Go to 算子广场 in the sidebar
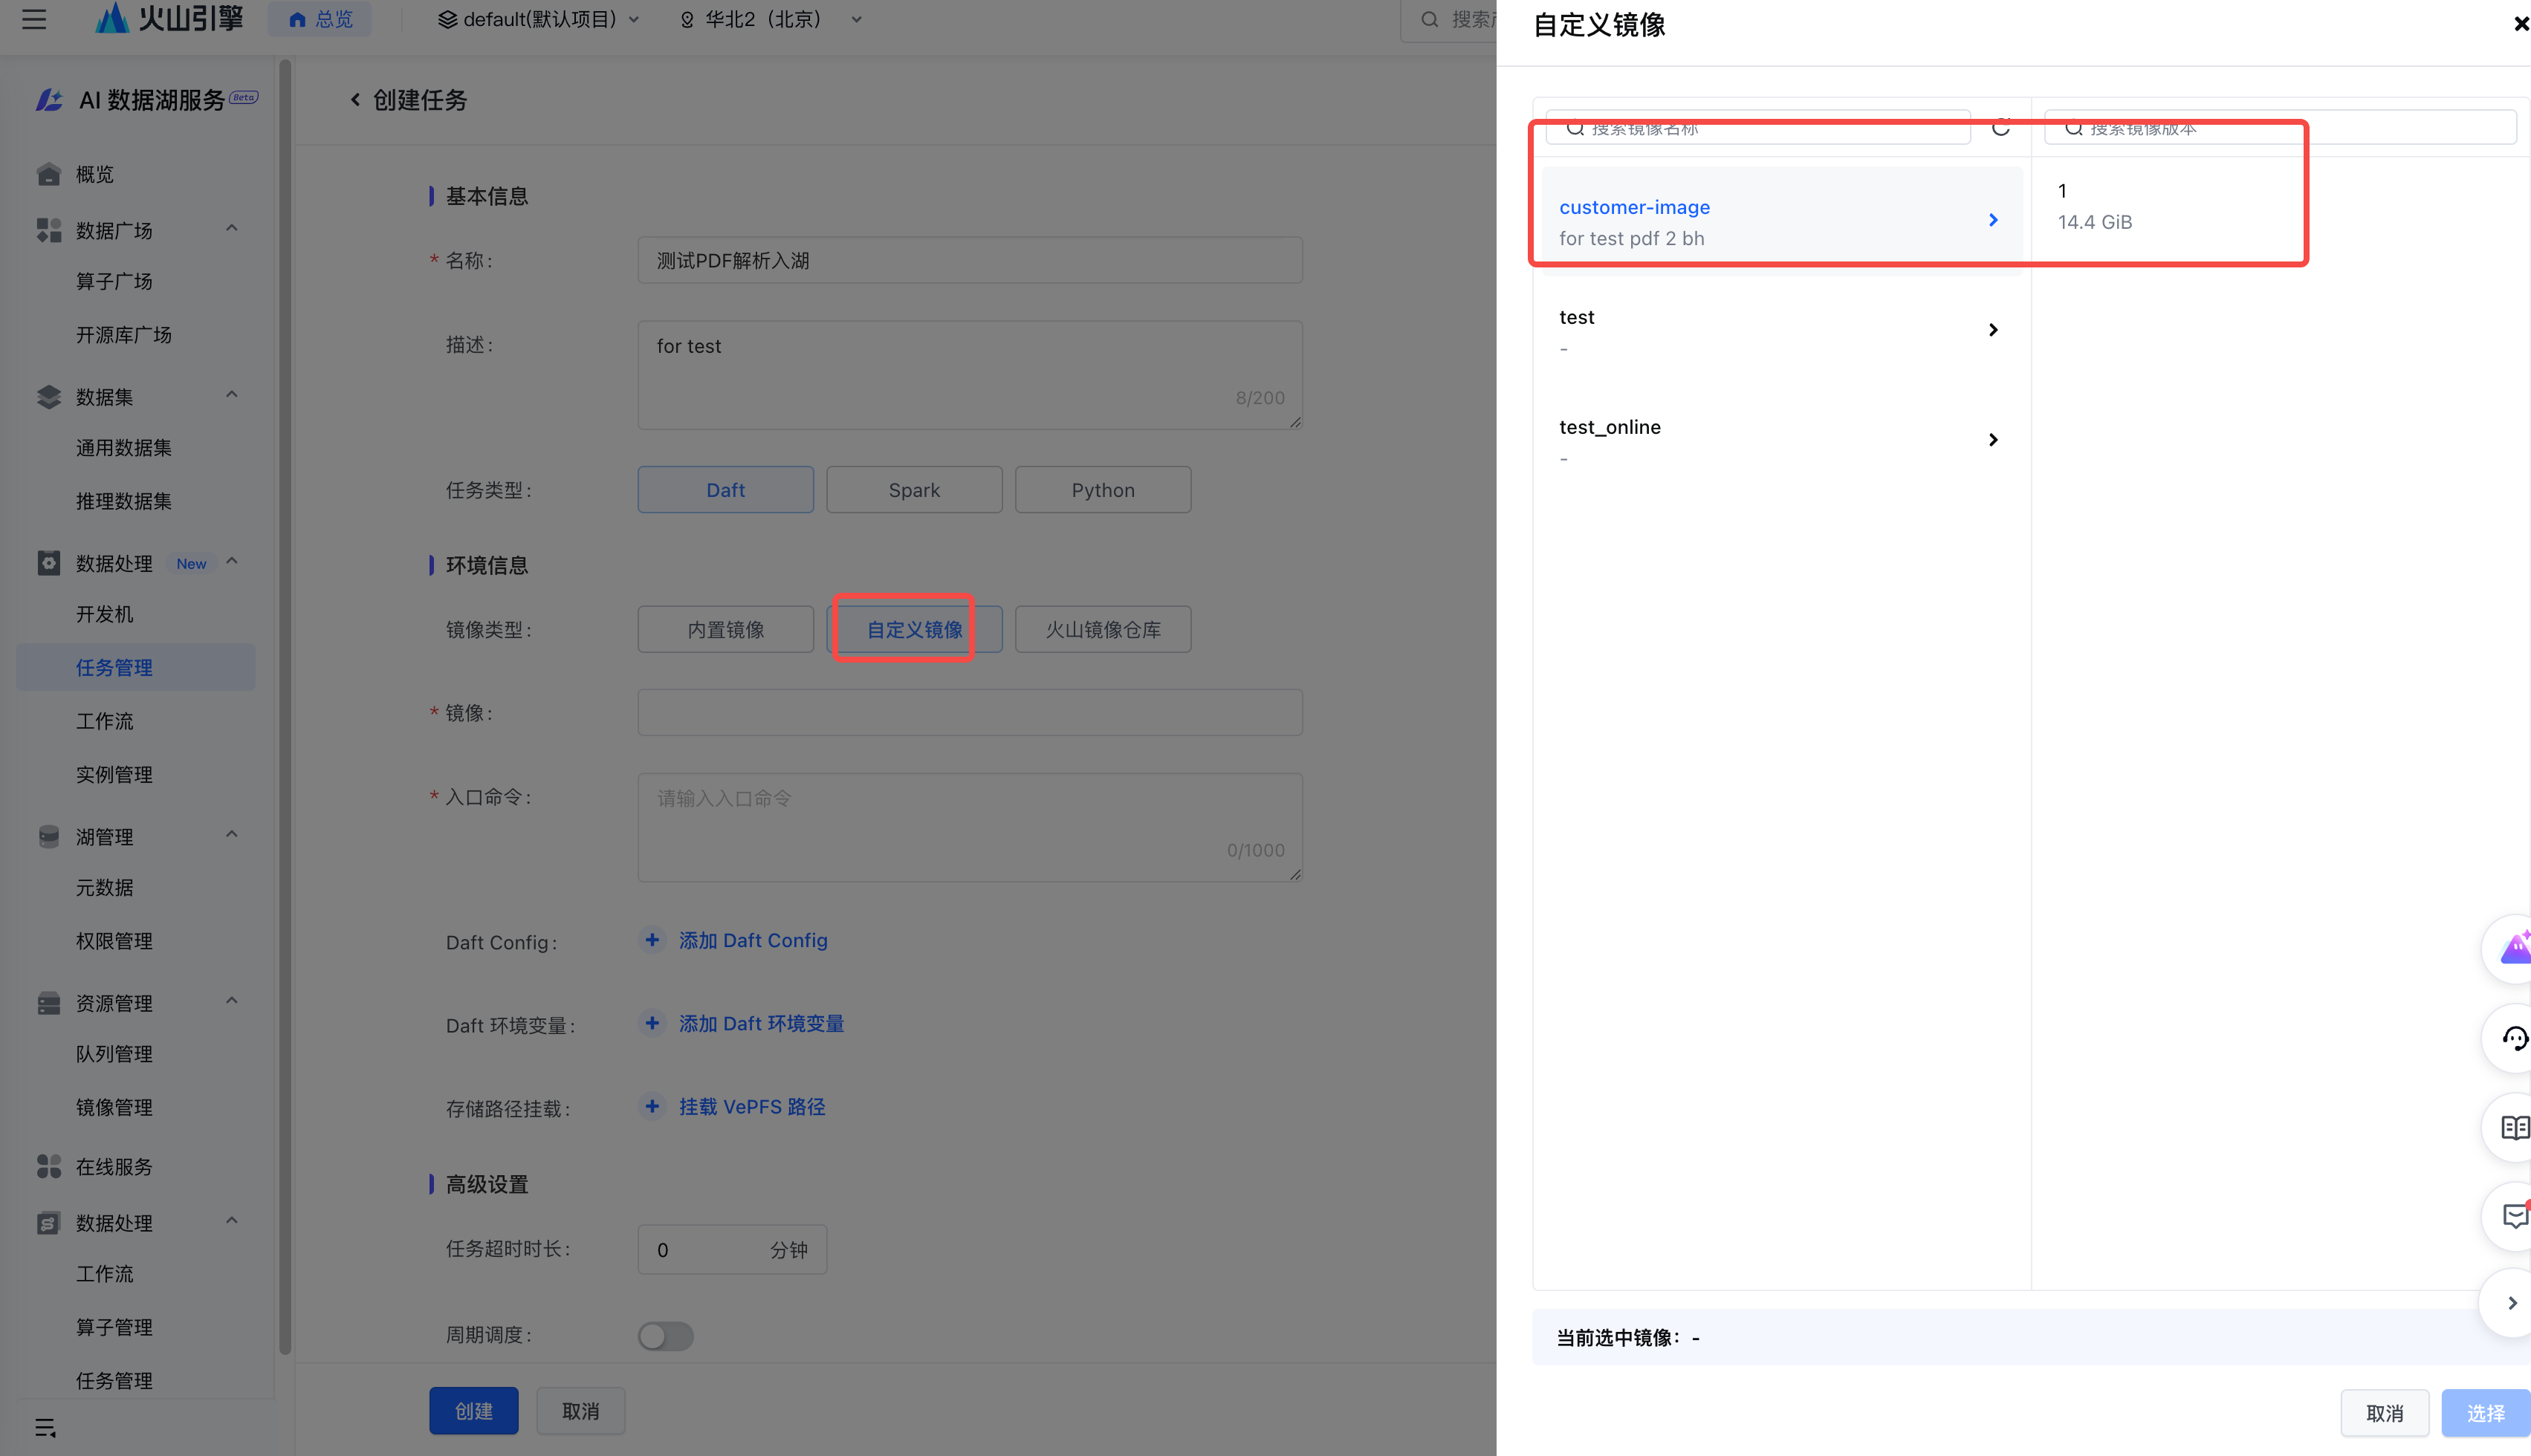 114,282
